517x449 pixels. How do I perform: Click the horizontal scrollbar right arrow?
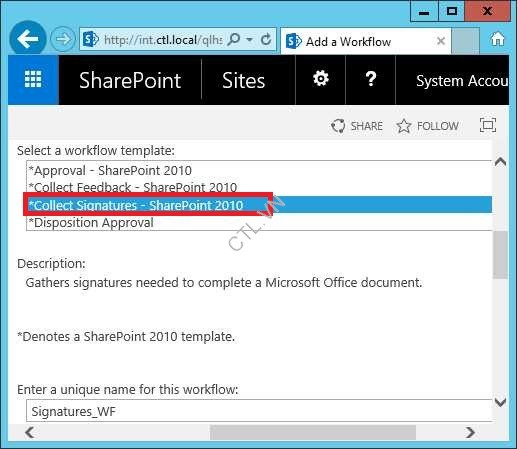[x=470, y=432]
